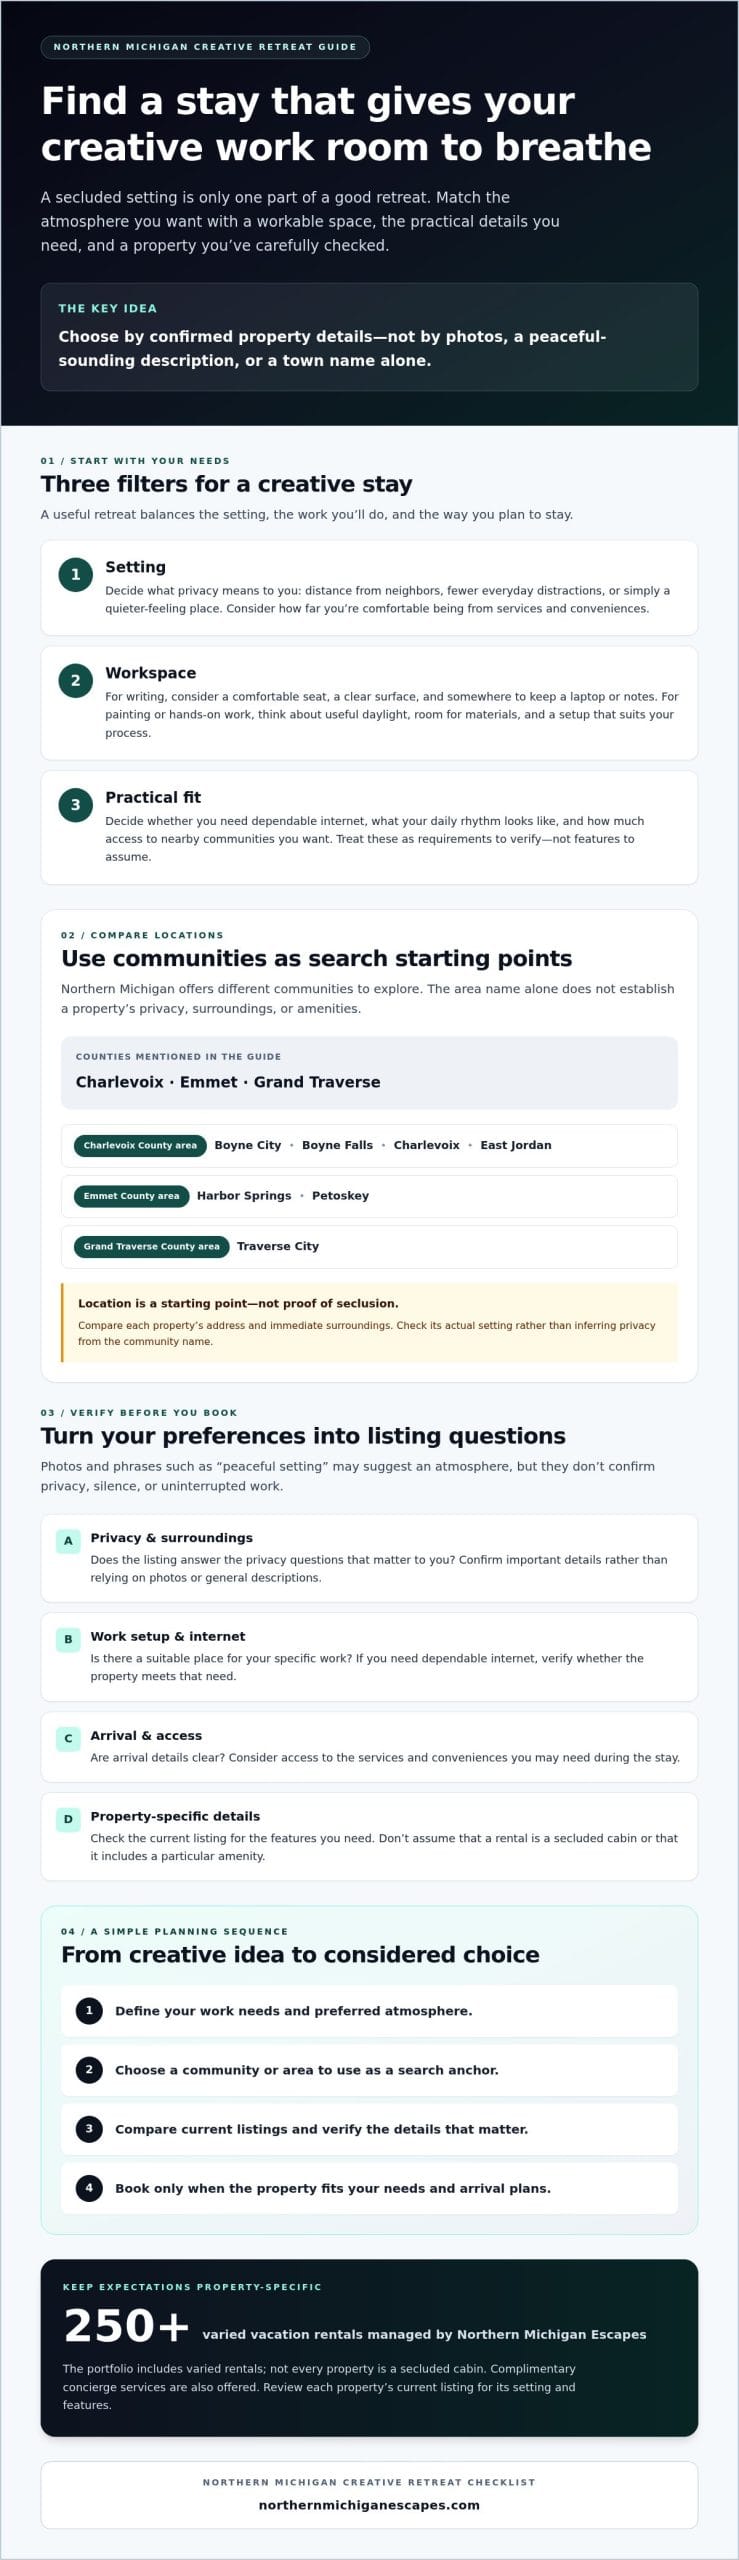The height and width of the screenshot is (2560, 739).
Task: Select Harbor Springs community name
Action: coord(244,1195)
